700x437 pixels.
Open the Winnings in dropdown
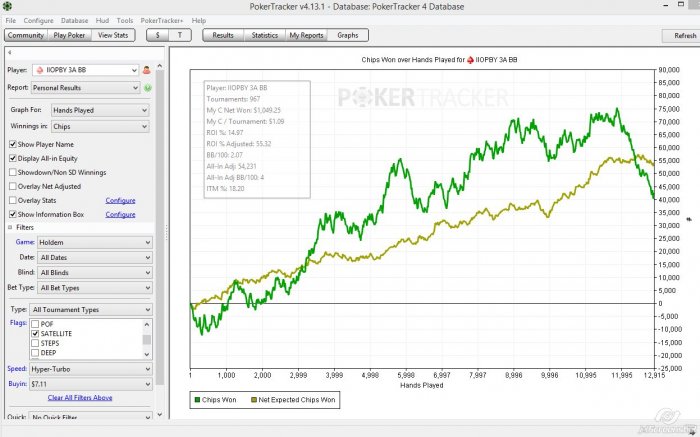pyautogui.click(x=100, y=126)
